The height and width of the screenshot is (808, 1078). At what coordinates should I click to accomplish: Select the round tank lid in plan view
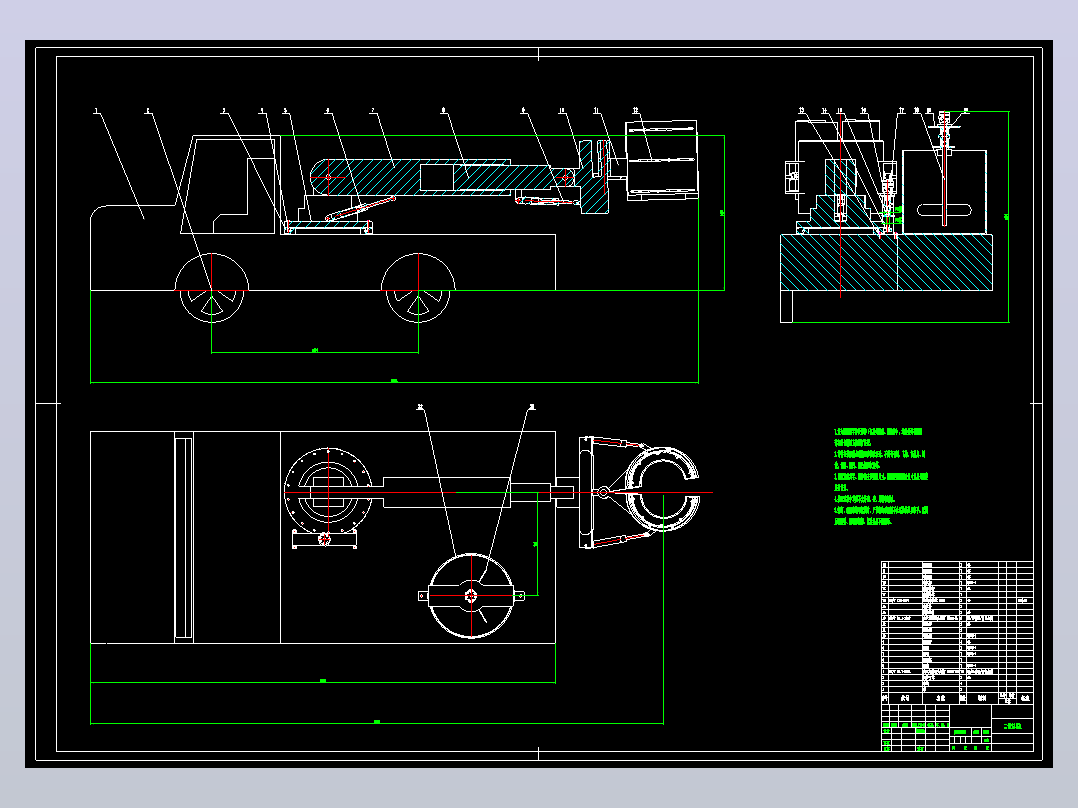tap(471, 596)
